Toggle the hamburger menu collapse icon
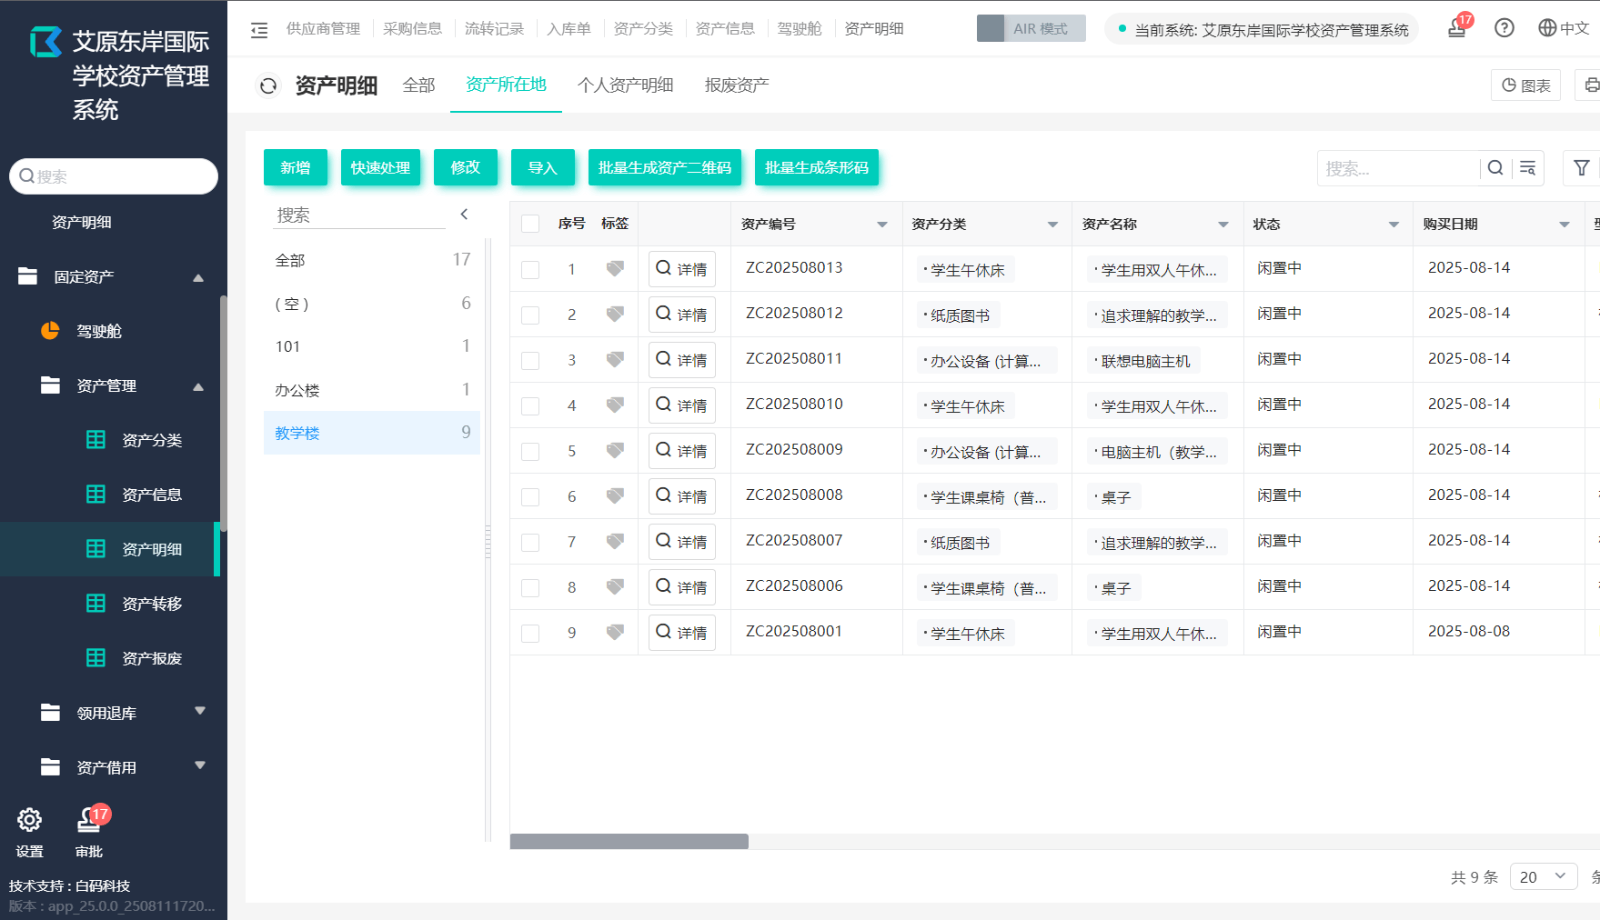1600x920 pixels. pyautogui.click(x=259, y=30)
